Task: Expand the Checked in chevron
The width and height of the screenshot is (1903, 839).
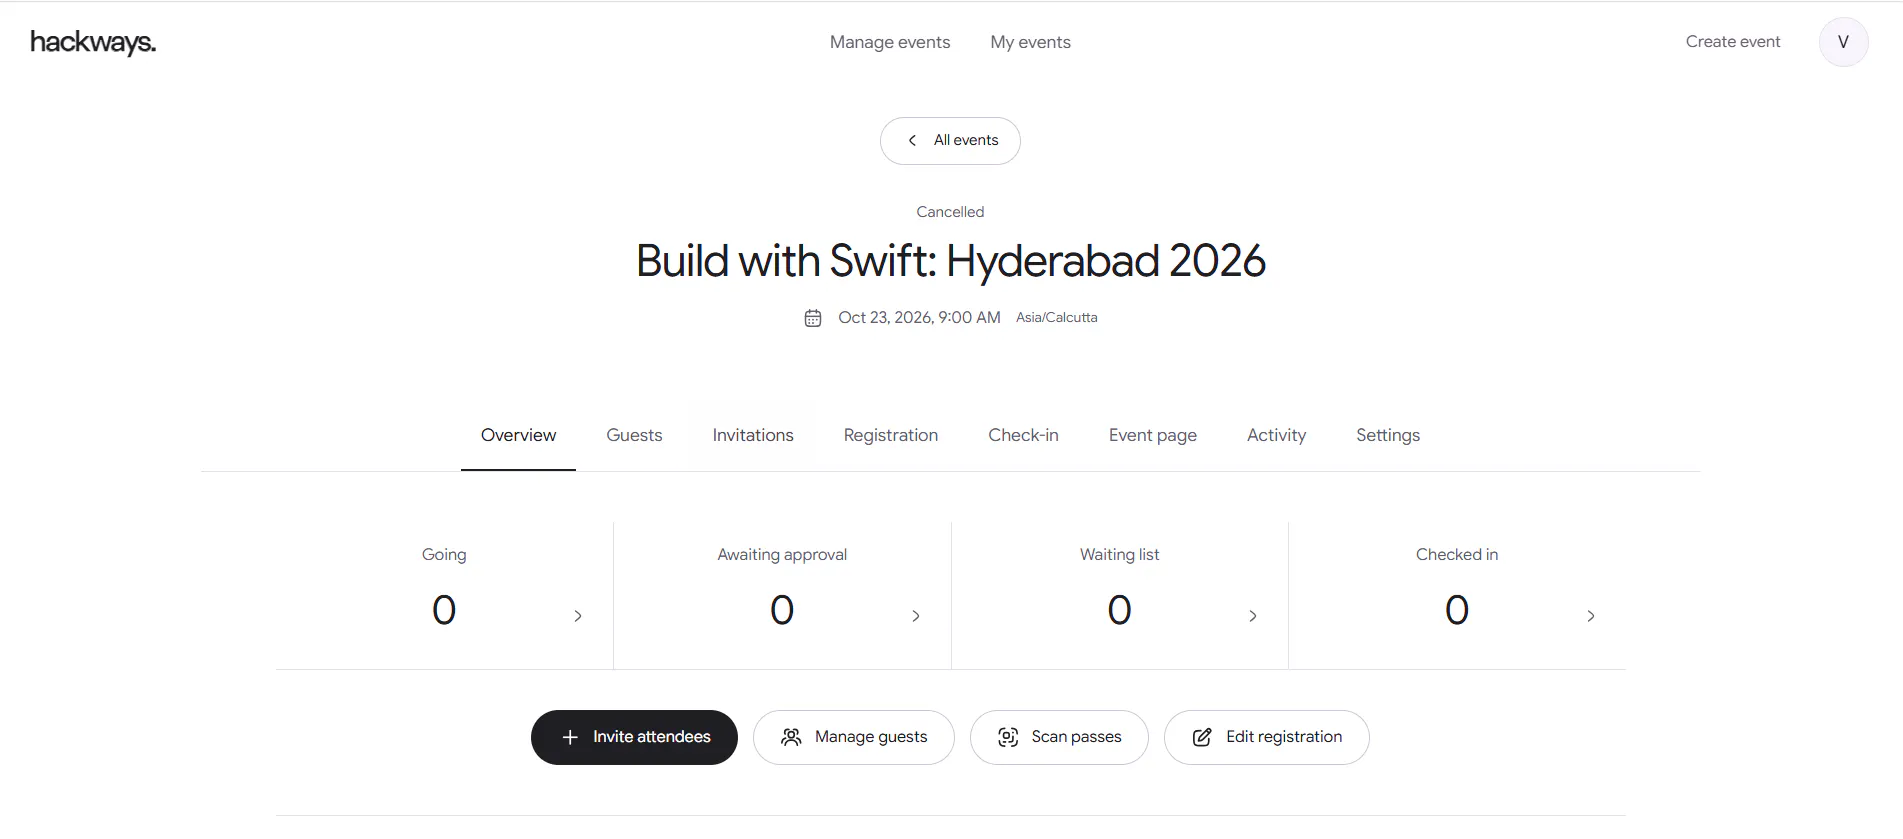Action: tap(1591, 616)
